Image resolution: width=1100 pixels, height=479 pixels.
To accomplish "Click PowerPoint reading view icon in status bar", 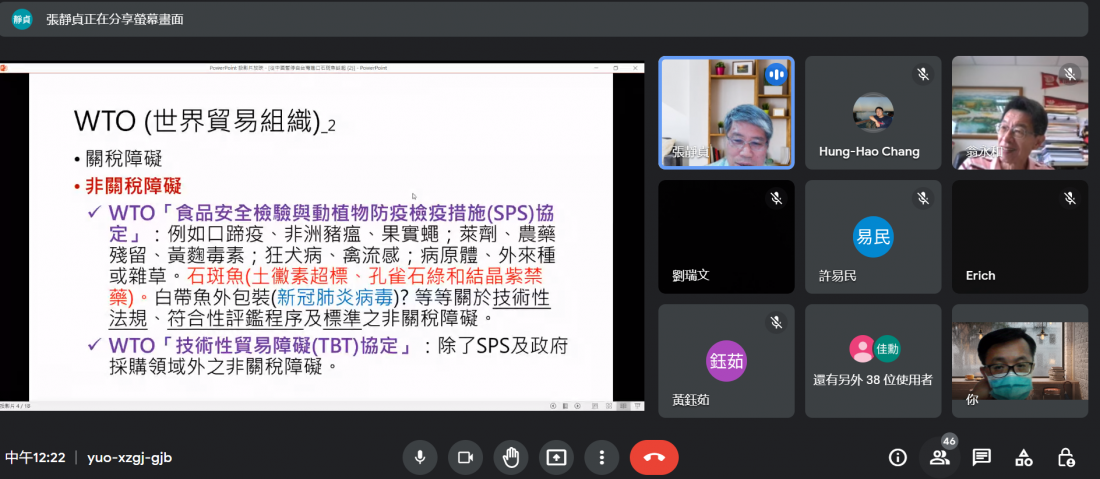I will [622, 405].
